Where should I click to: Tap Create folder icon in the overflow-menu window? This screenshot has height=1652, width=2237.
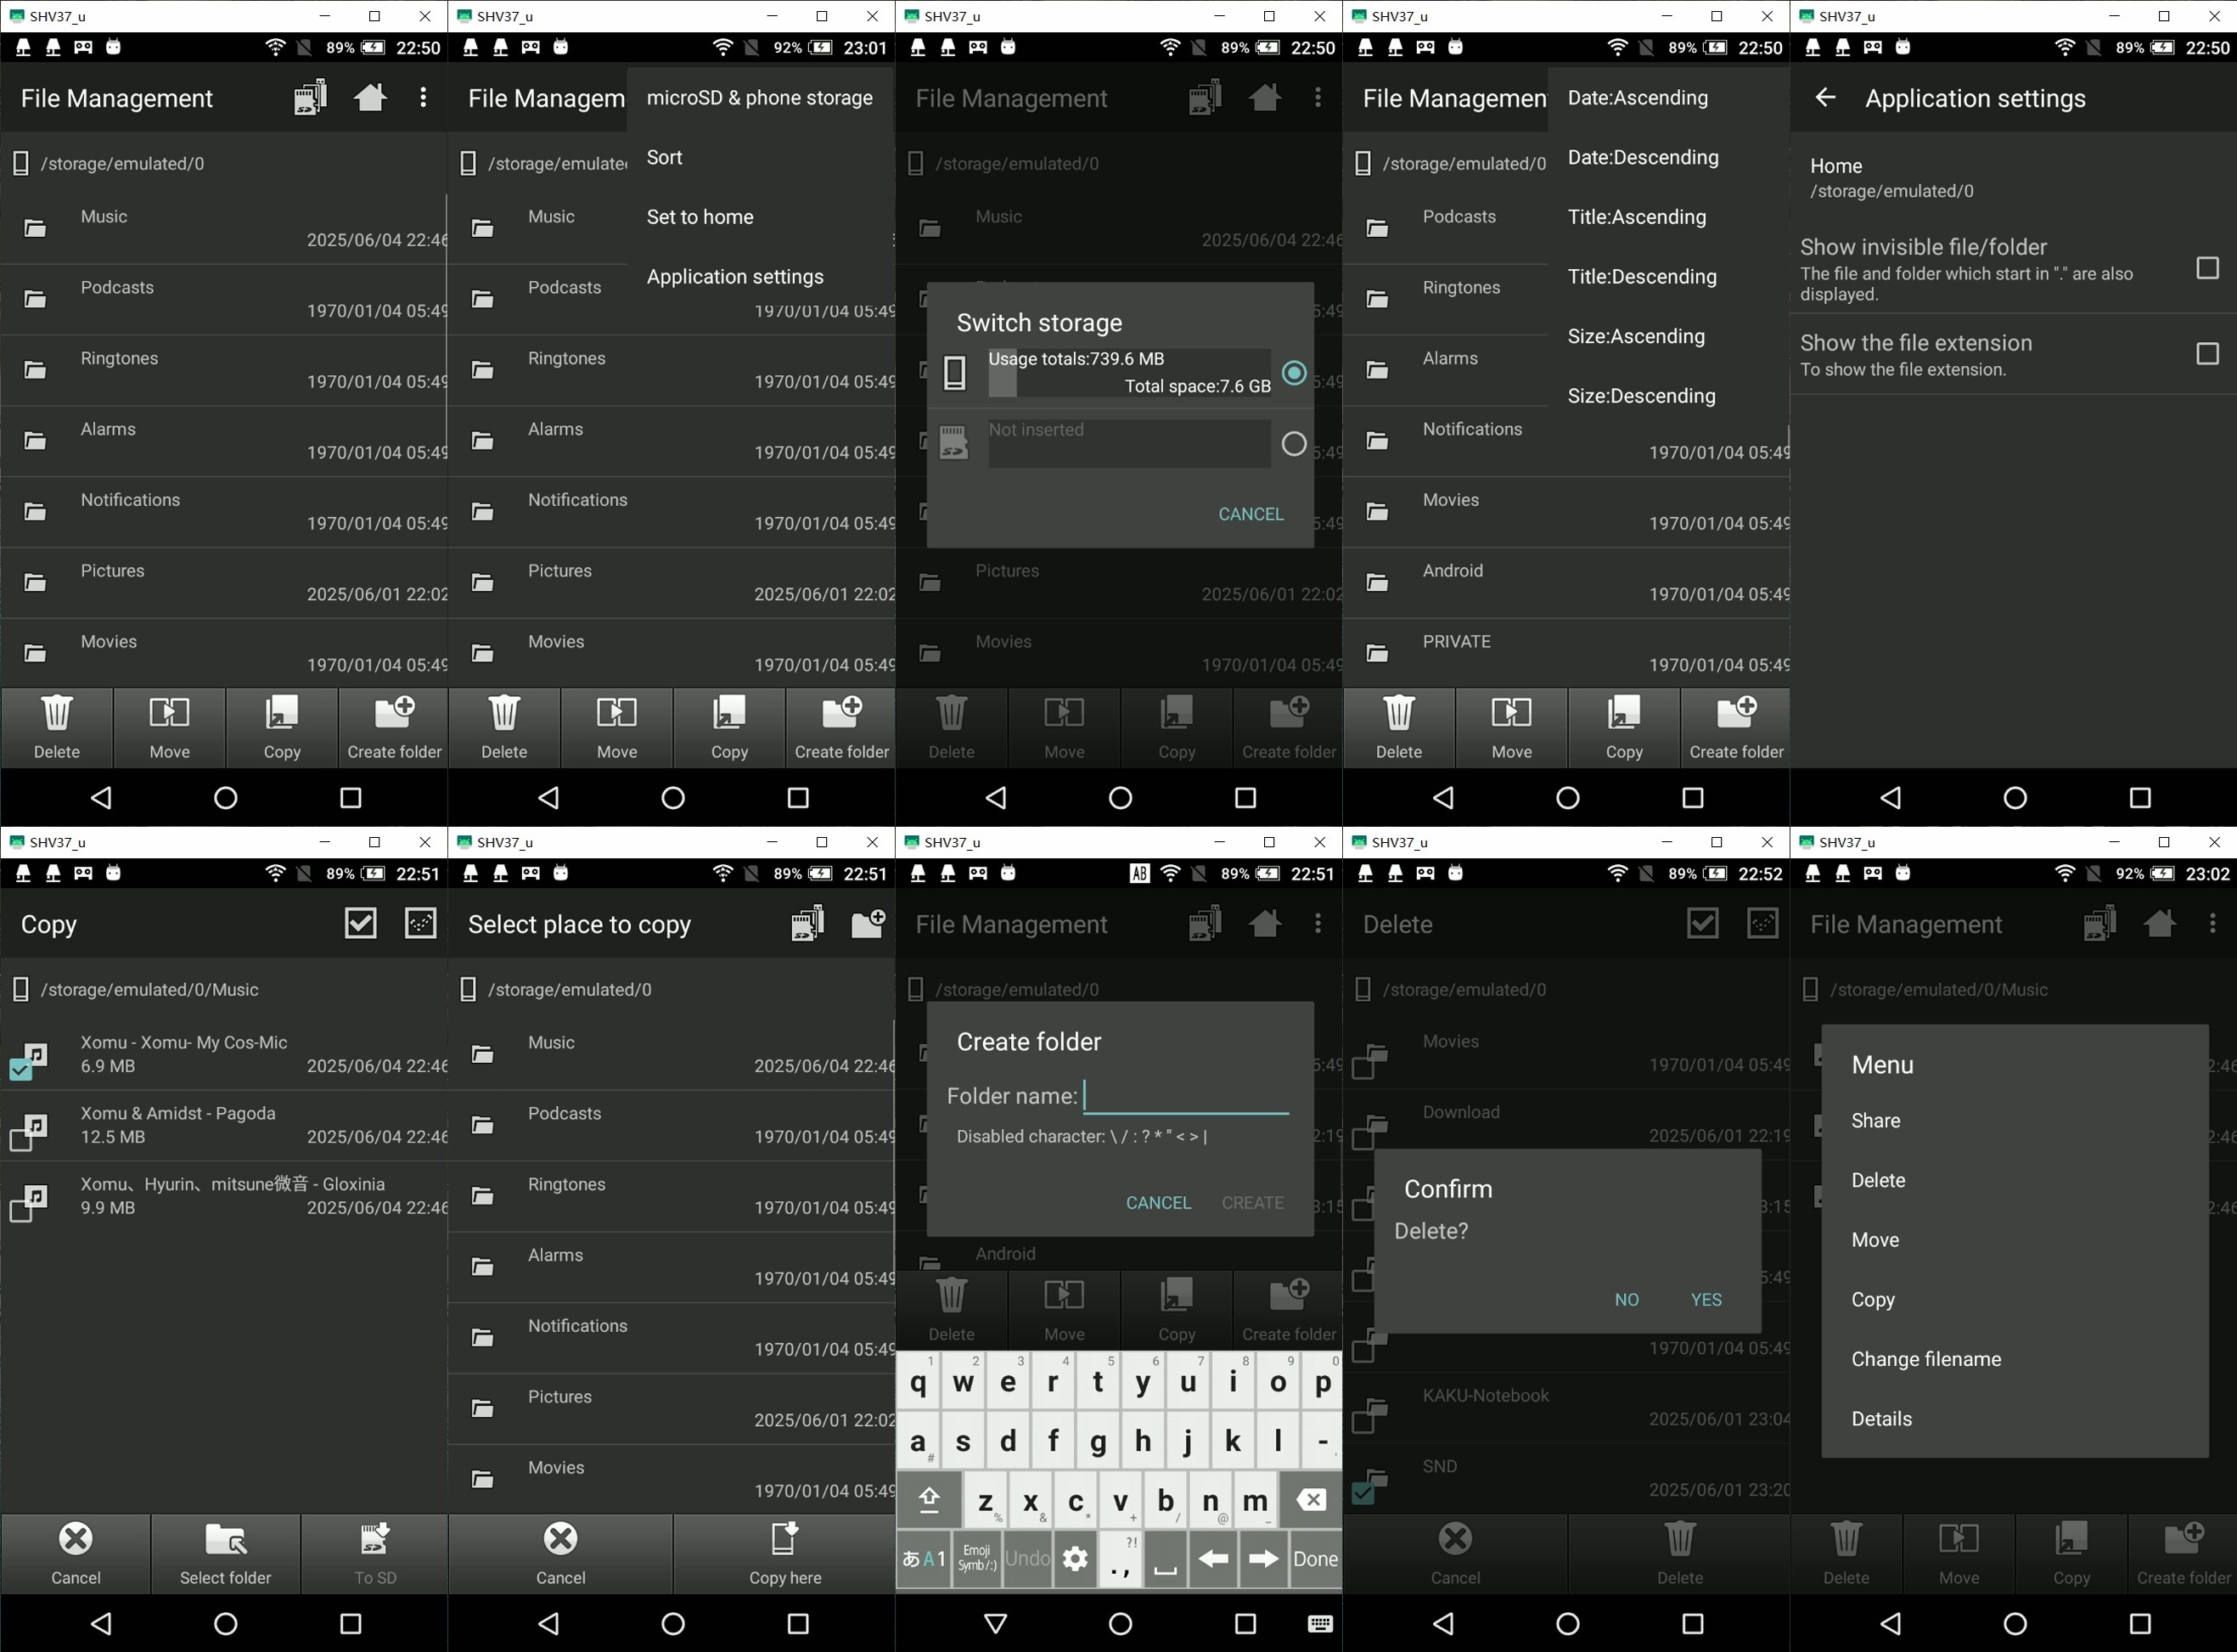[842, 712]
